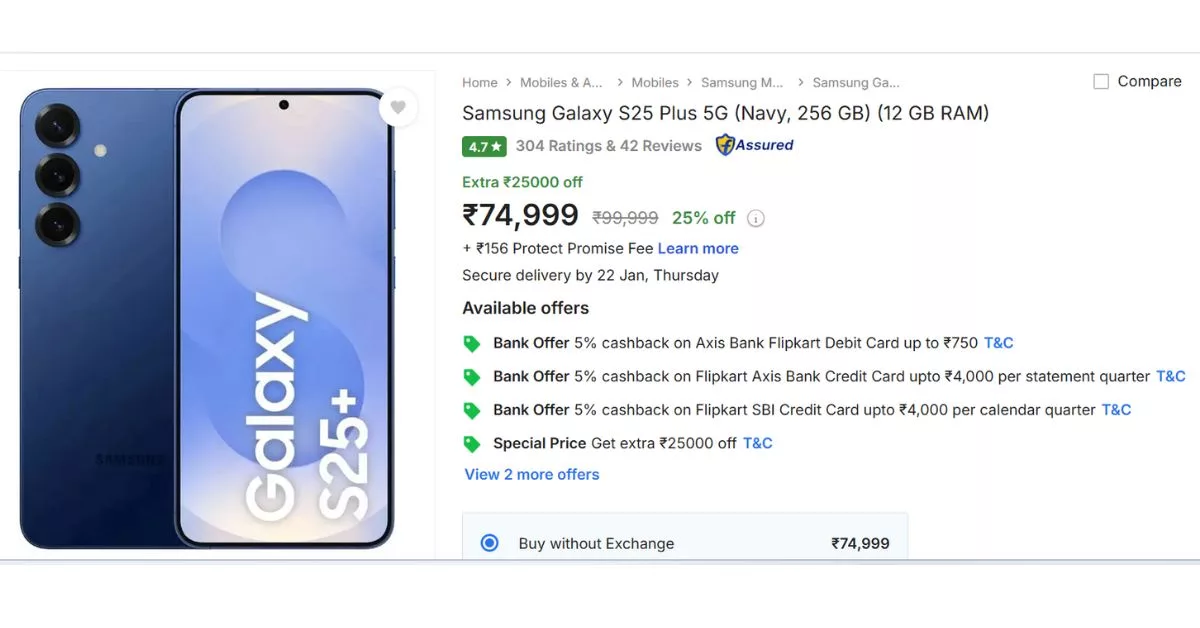Expand View 2 more offers
1200x628 pixels.
click(x=531, y=474)
